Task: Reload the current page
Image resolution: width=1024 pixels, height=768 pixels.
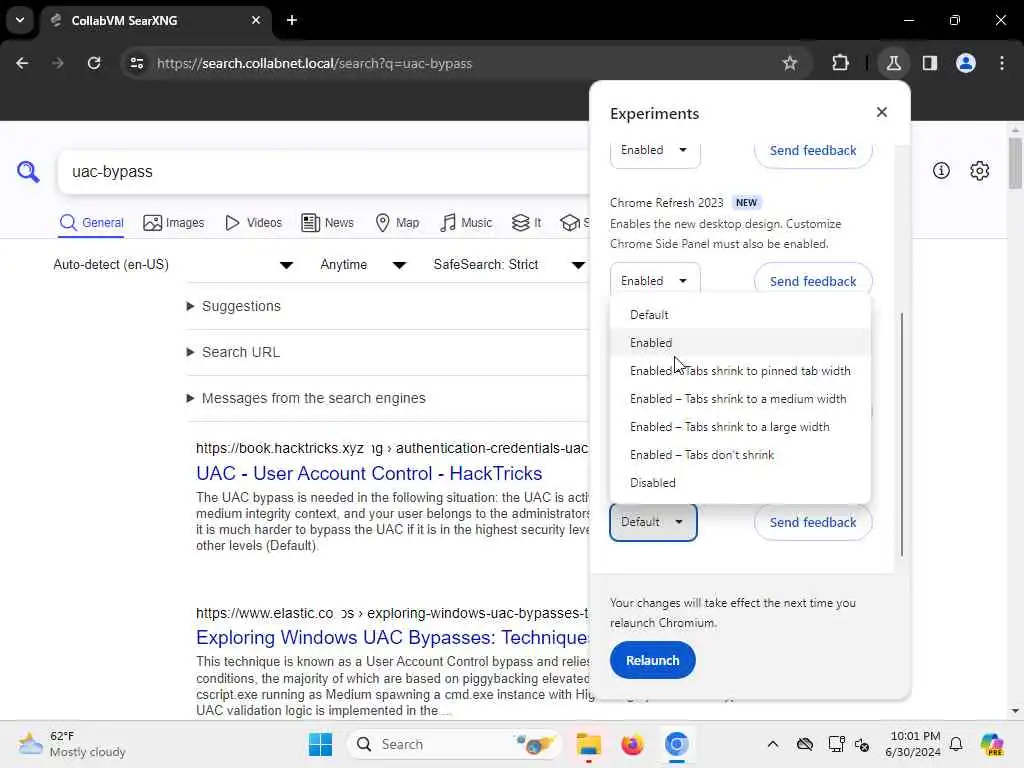Action: [x=94, y=63]
